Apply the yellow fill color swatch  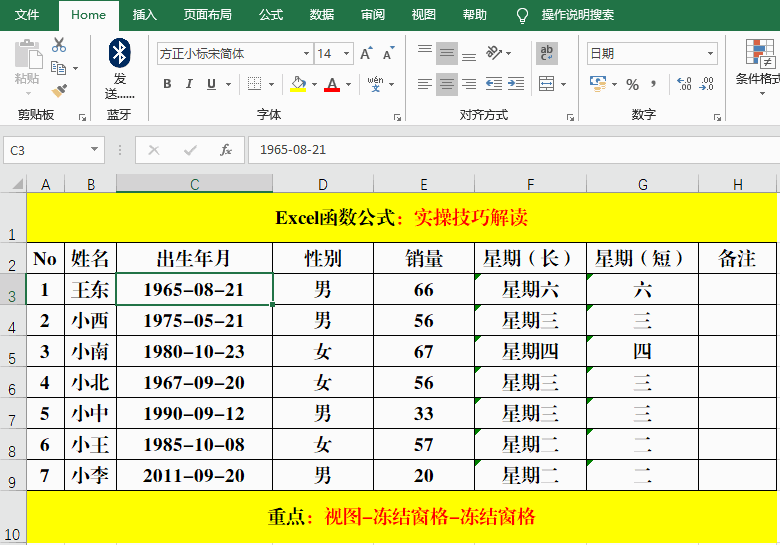tap(297, 85)
